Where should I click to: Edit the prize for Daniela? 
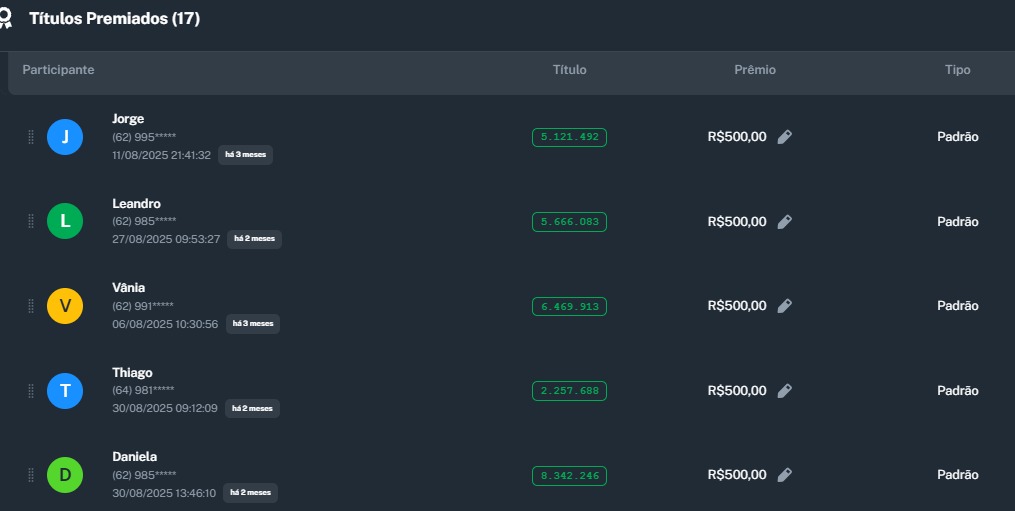785,475
